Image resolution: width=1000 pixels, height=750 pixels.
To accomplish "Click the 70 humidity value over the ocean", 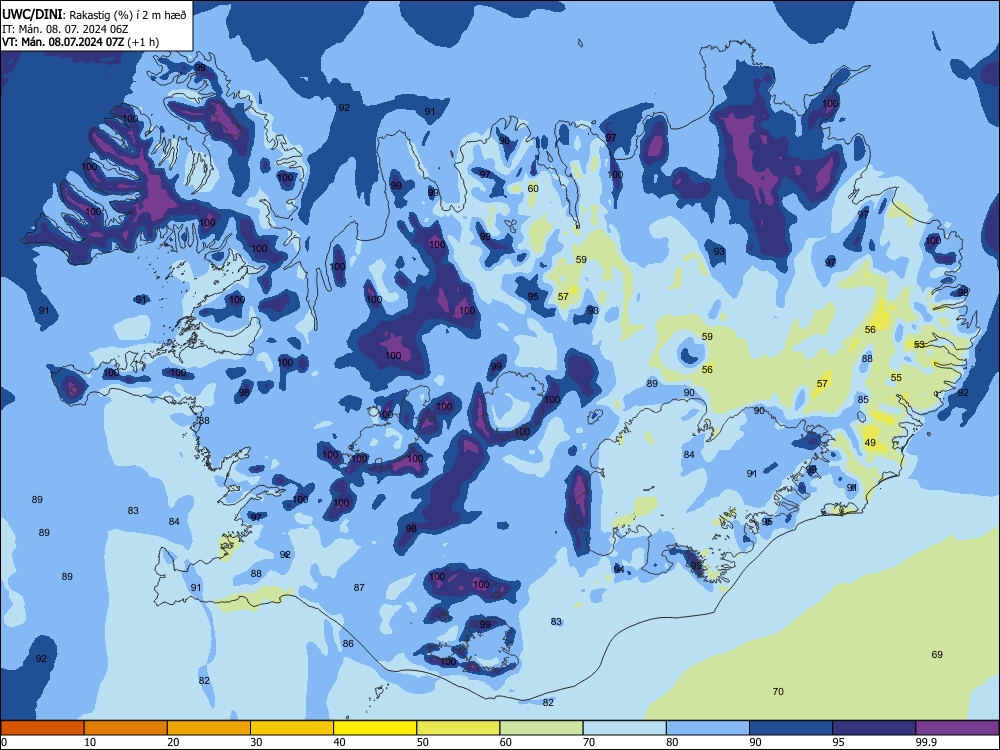I will [778, 691].
